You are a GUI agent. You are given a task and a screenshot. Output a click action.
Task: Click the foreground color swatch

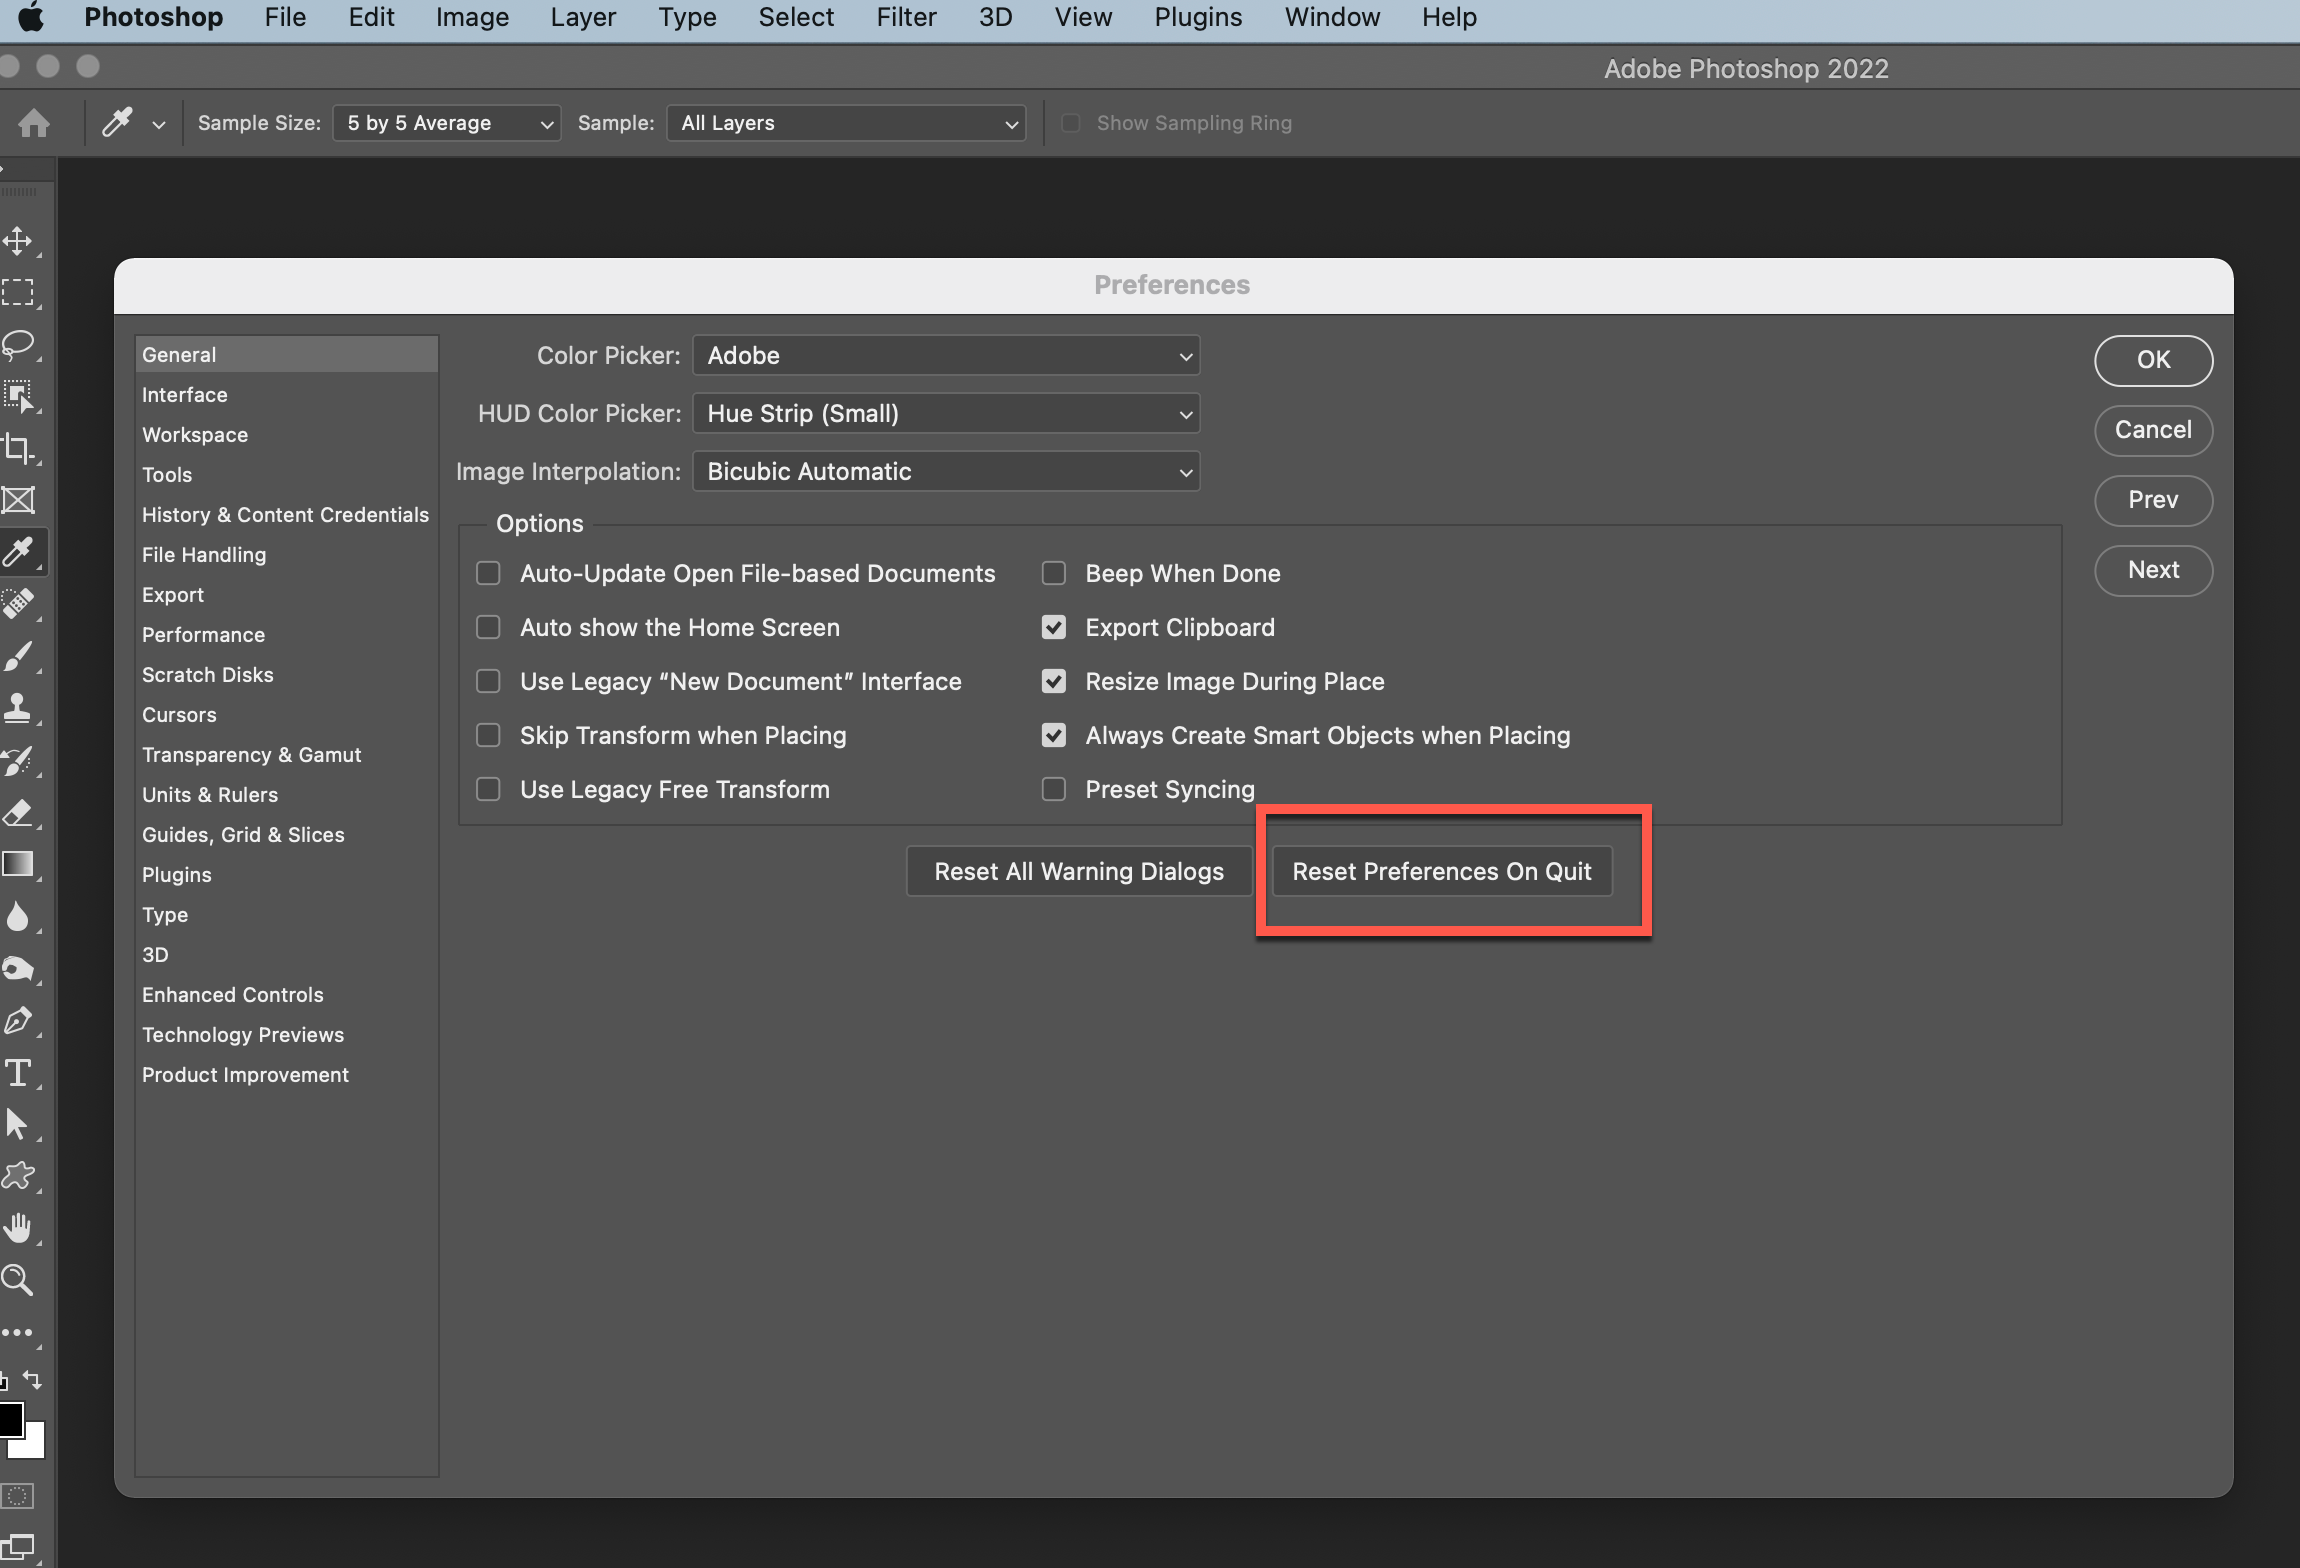coord(14,1420)
